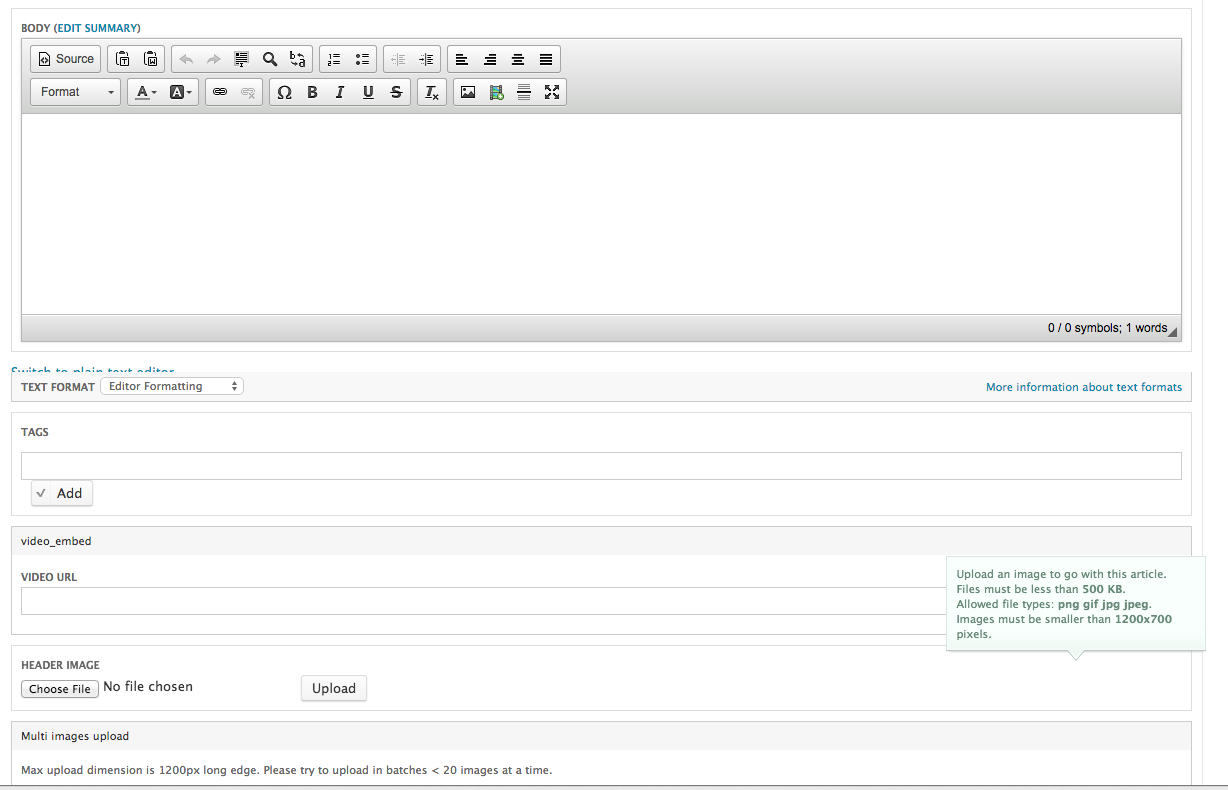1228x790 pixels.
Task: Toggle underline formatting
Action: coord(368,92)
